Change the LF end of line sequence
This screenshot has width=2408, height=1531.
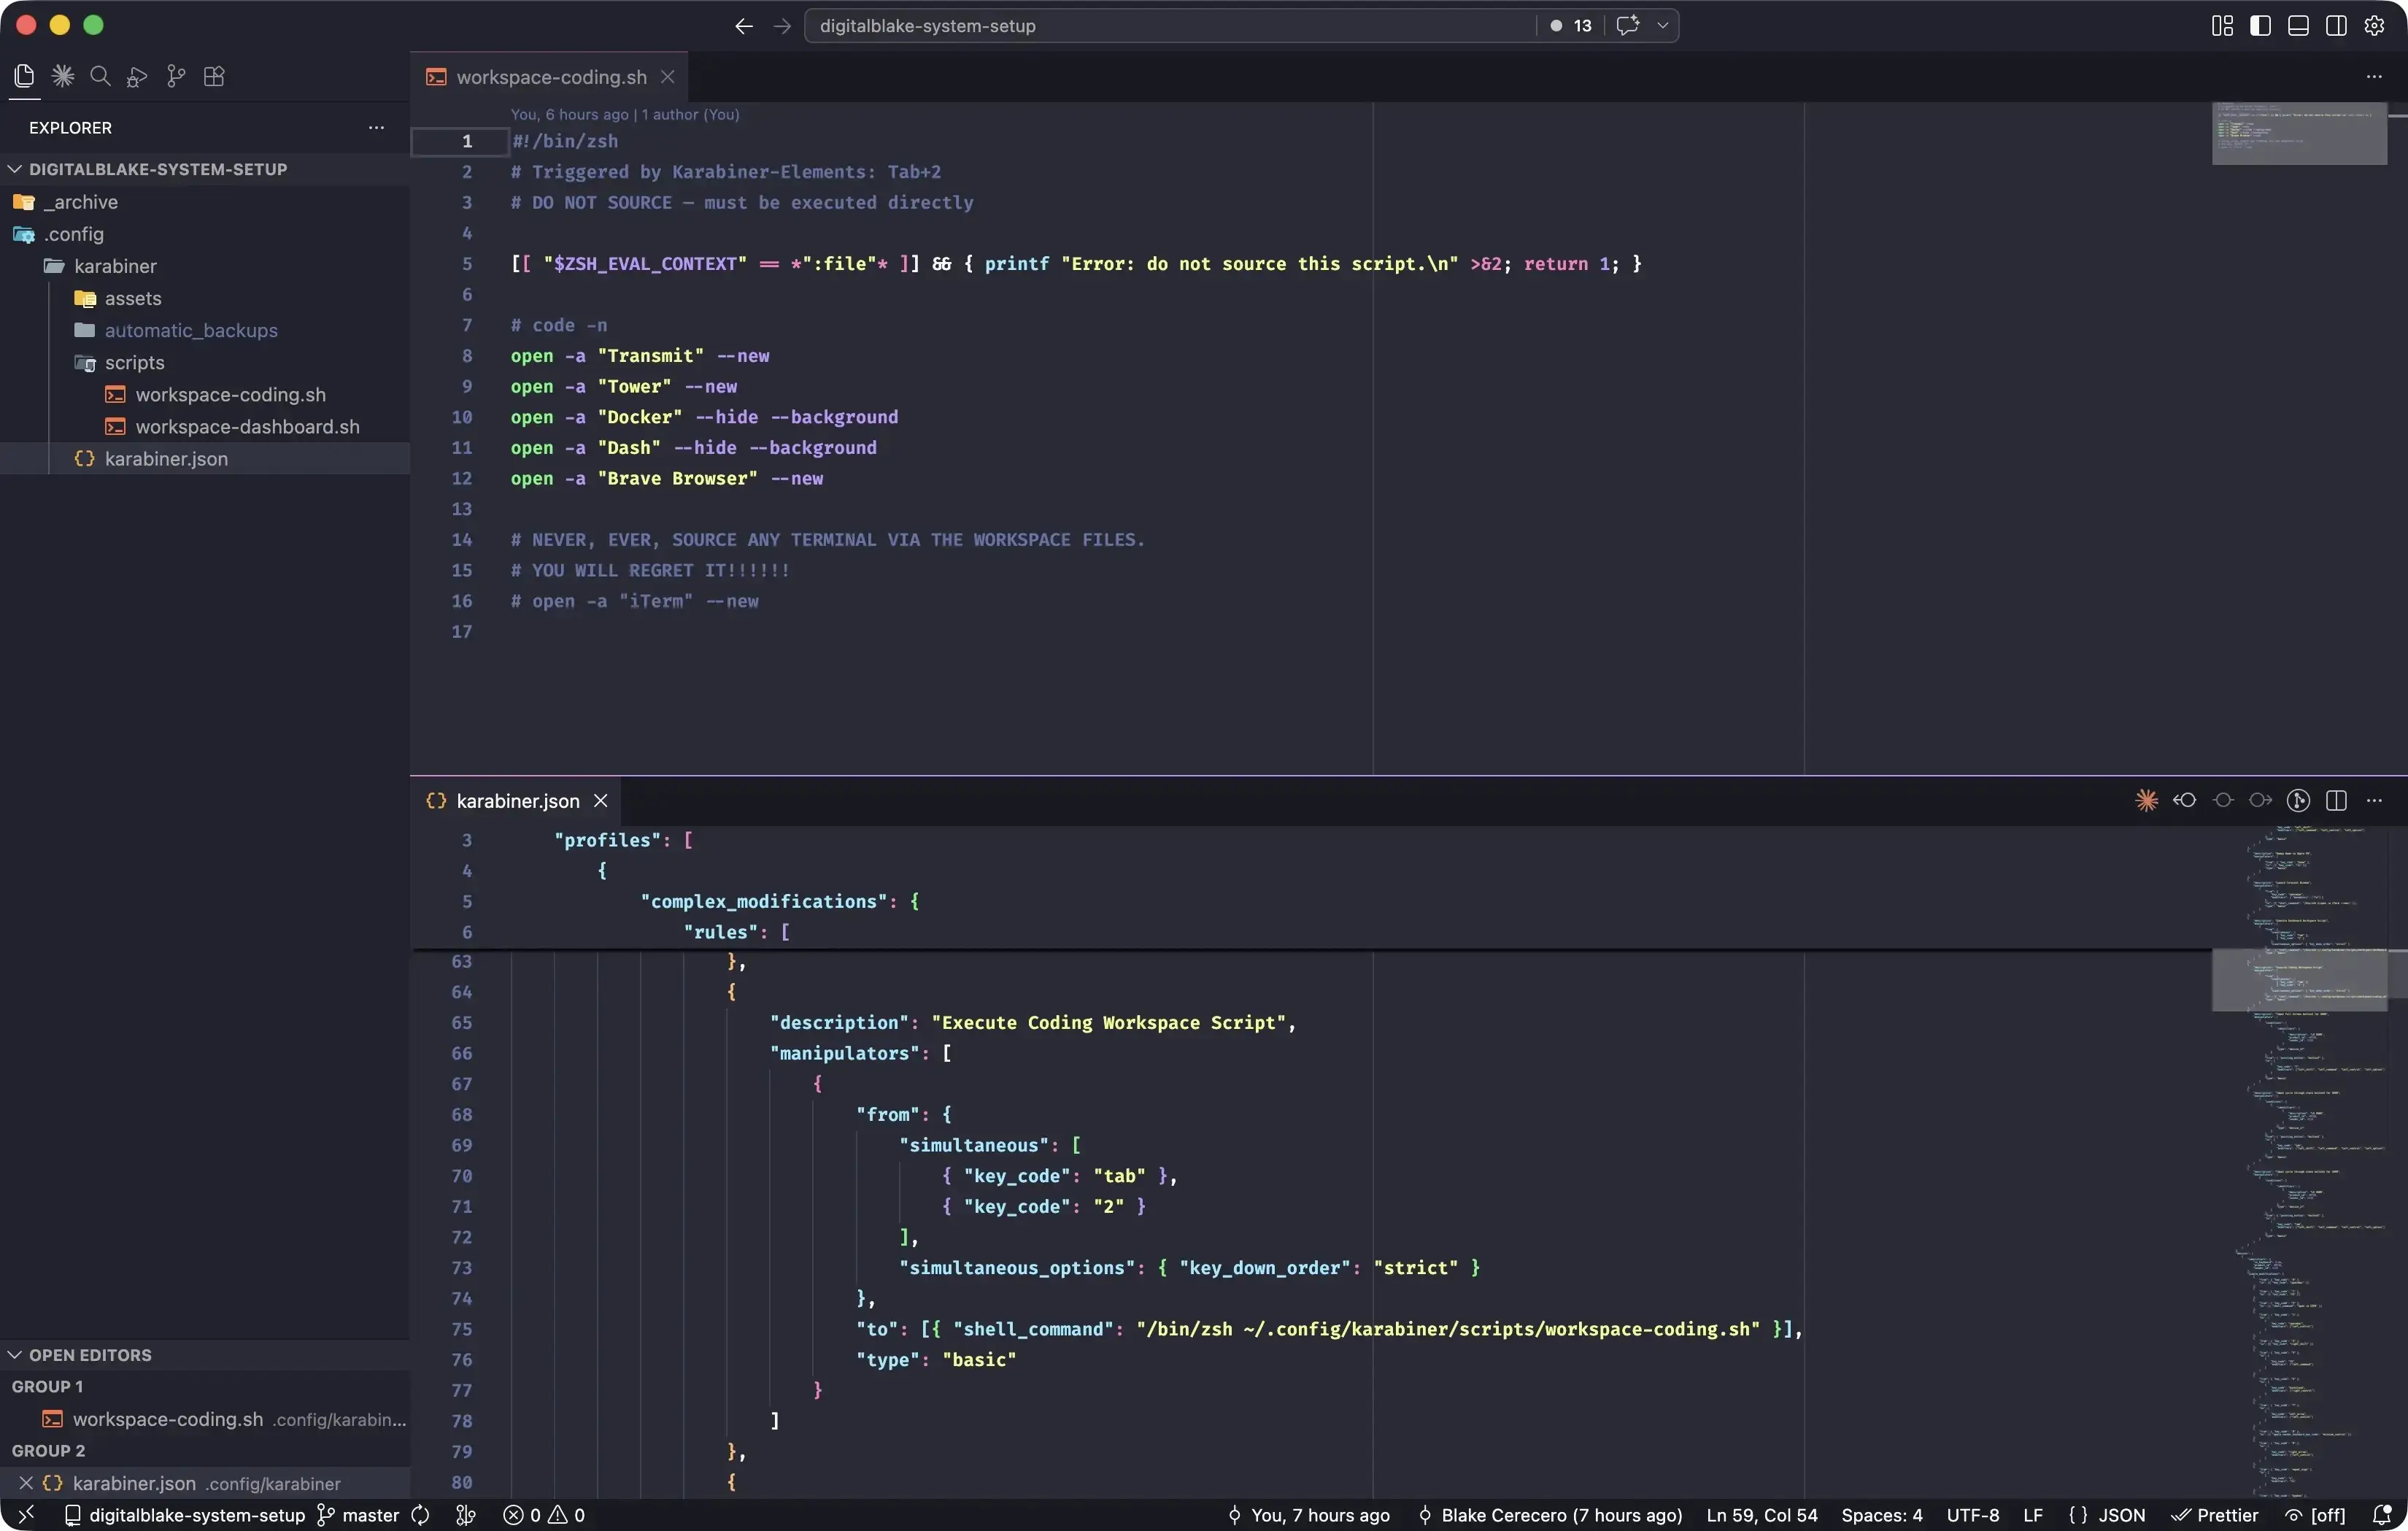point(2033,1515)
